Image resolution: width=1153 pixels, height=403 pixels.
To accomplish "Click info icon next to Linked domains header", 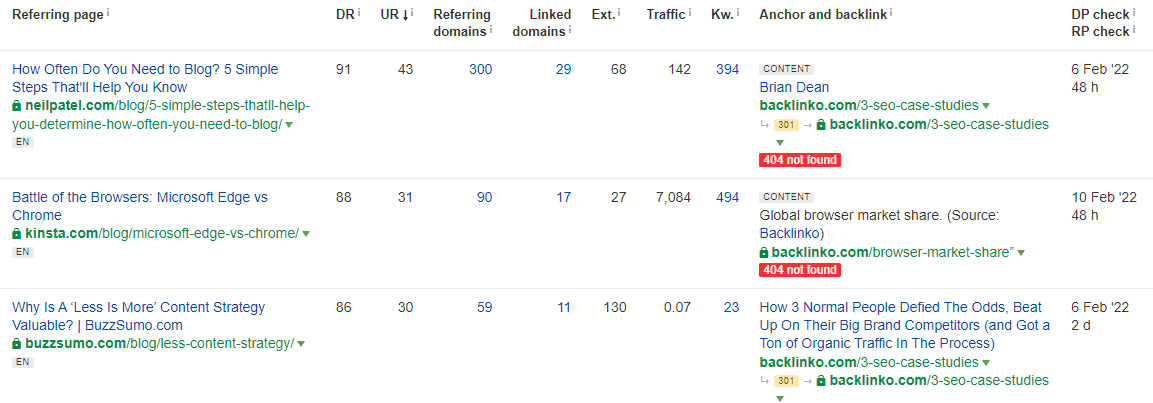I will (x=570, y=29).
